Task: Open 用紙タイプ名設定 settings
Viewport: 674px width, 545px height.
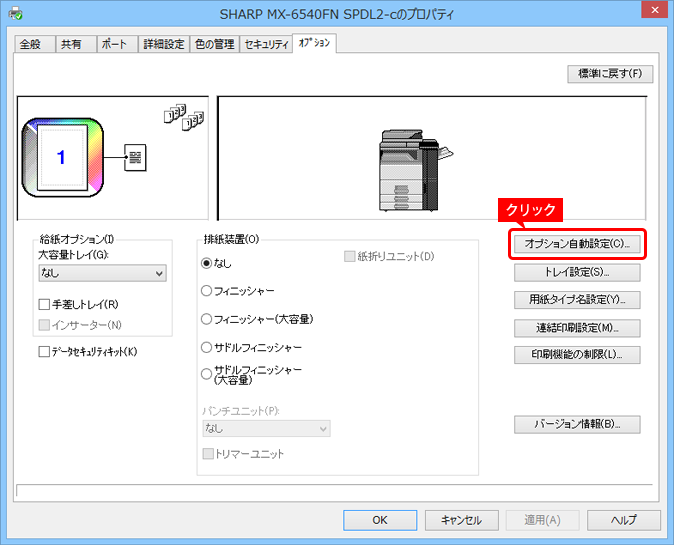Action: [577, 300]
